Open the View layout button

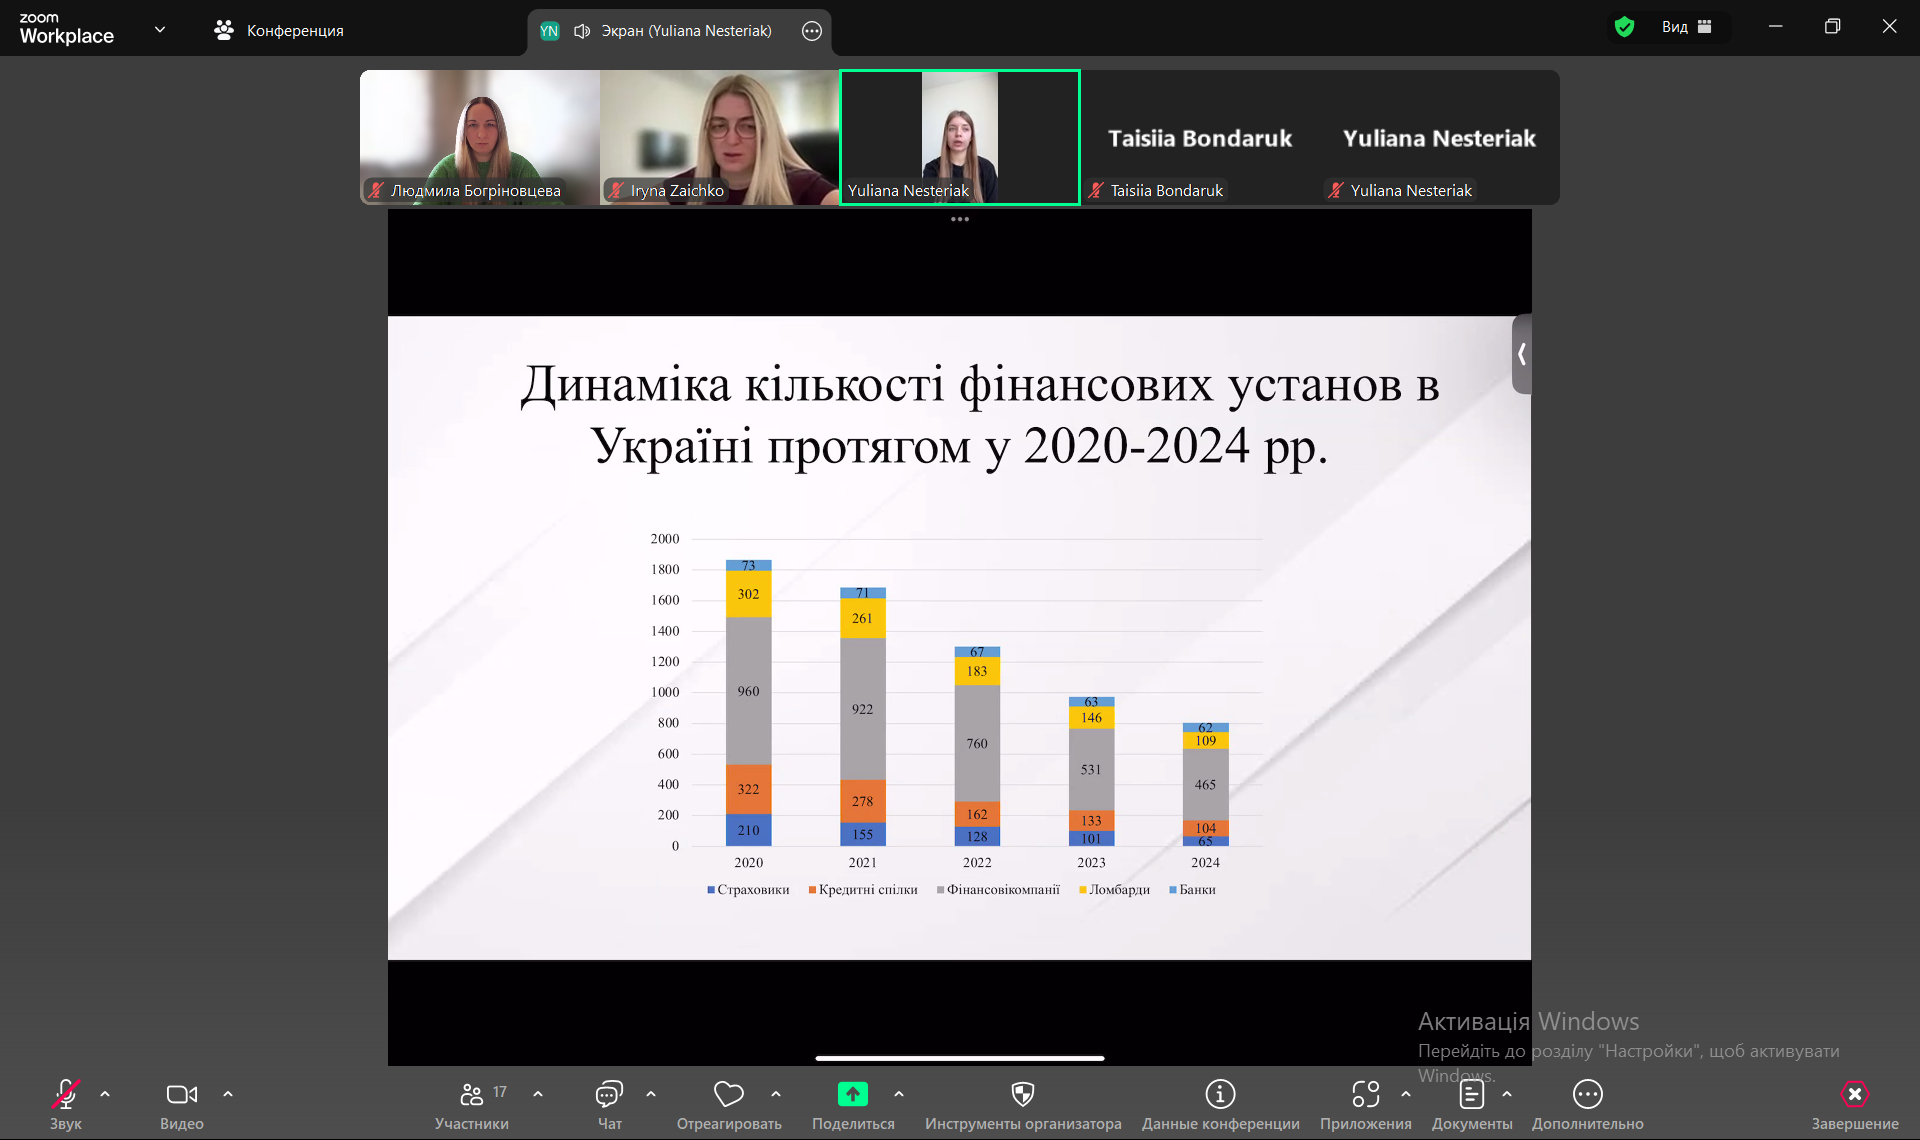(1687, 27)
